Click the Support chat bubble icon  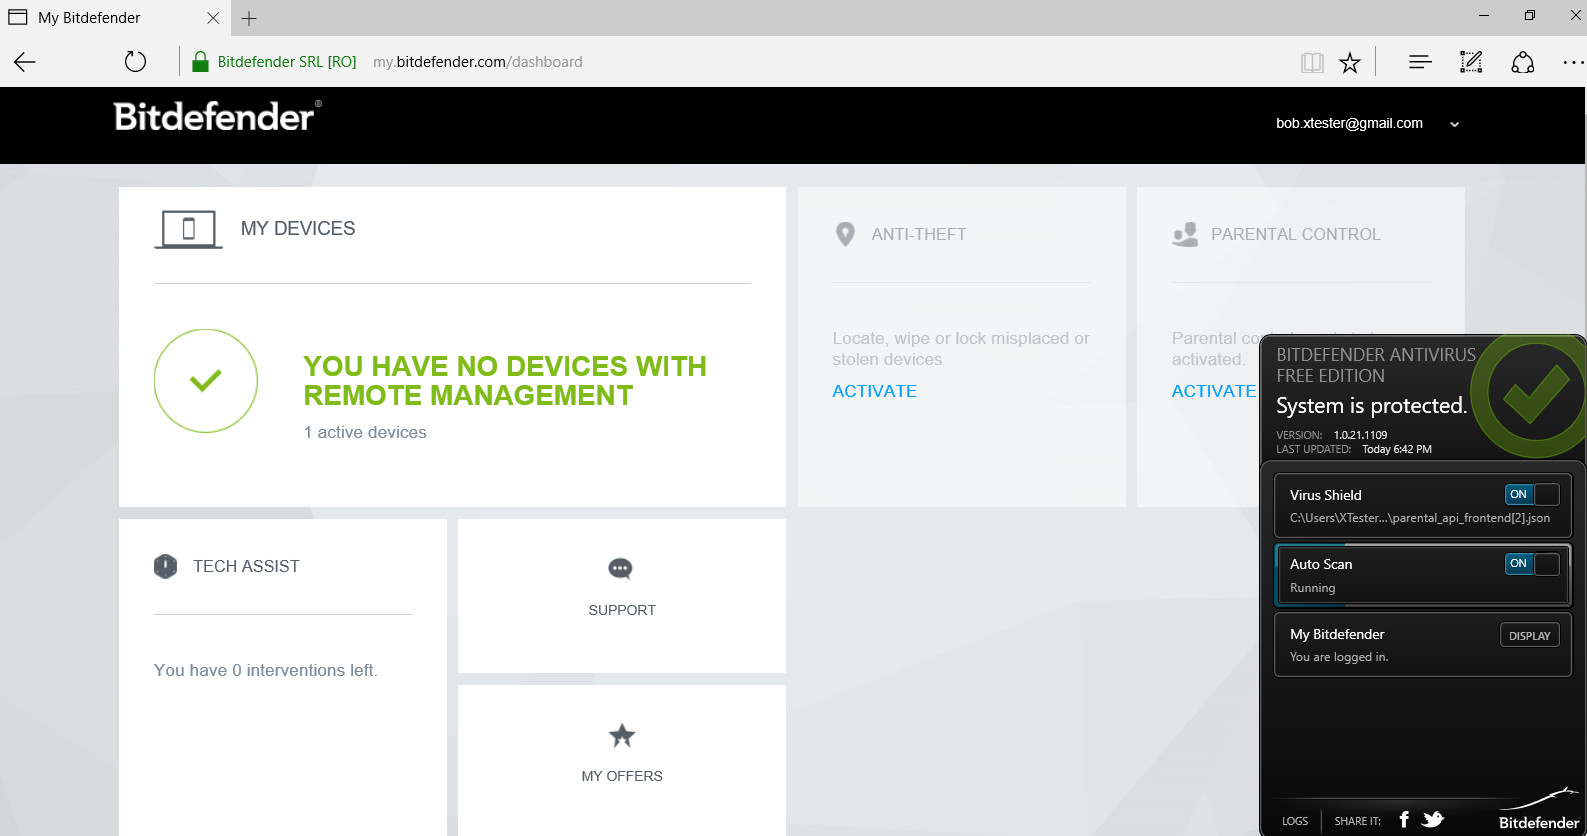621,569
